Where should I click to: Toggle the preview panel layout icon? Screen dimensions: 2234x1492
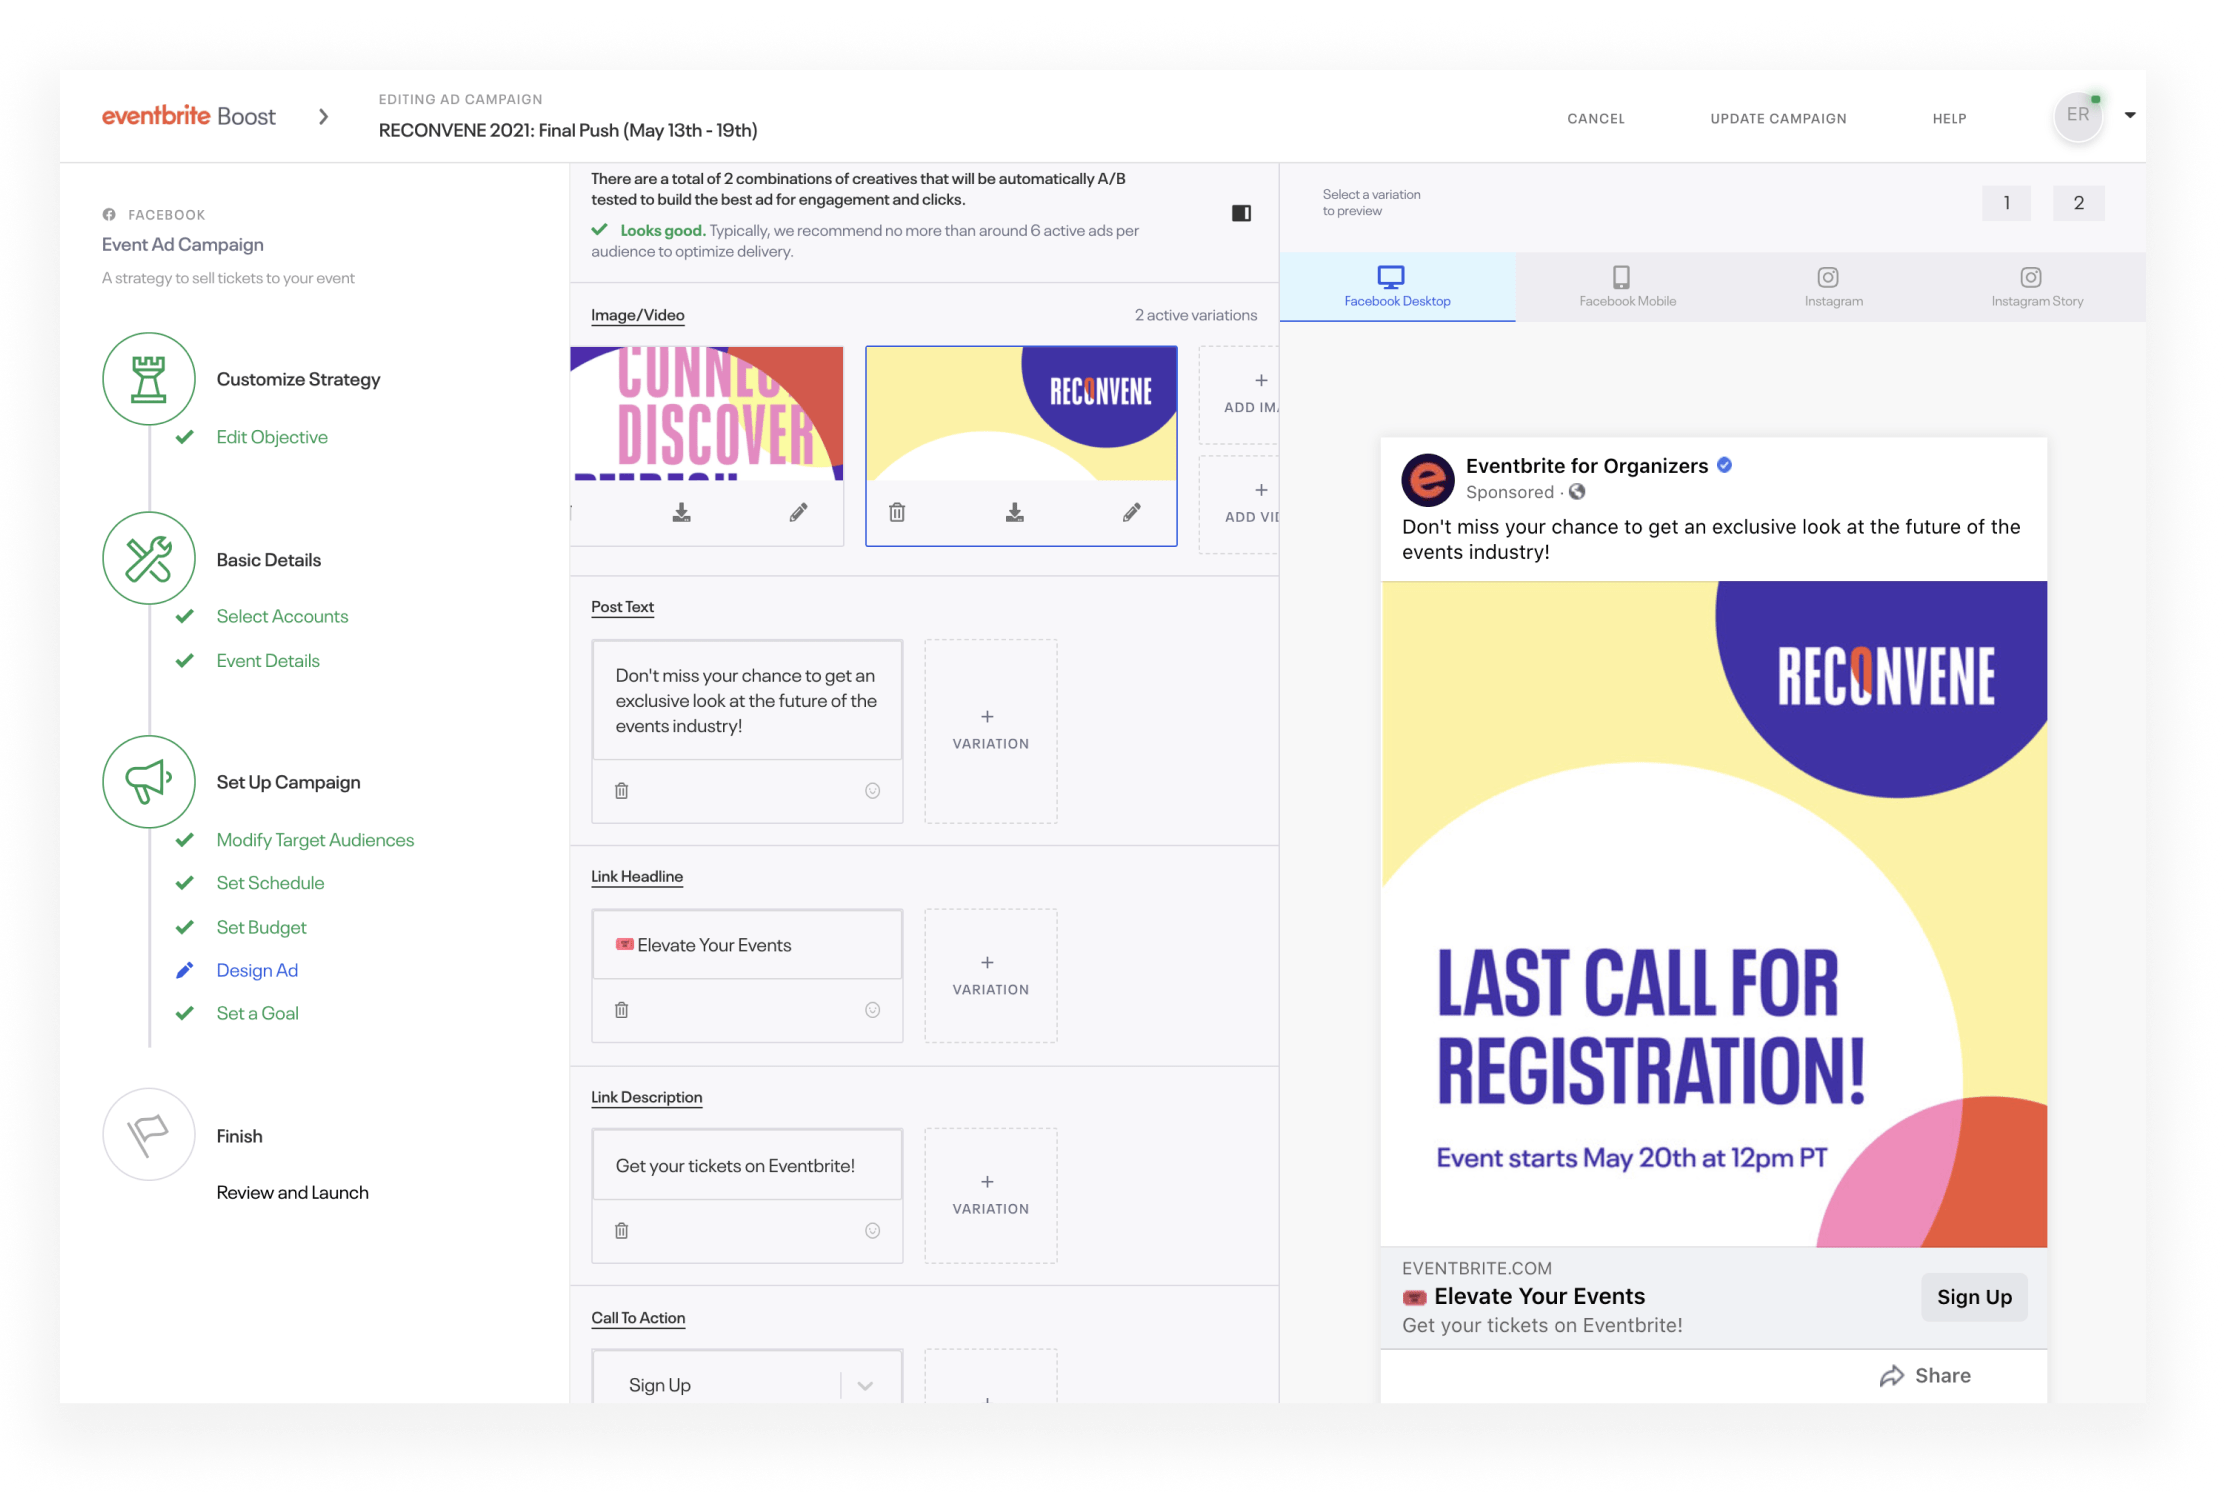tap(1241, 213)
